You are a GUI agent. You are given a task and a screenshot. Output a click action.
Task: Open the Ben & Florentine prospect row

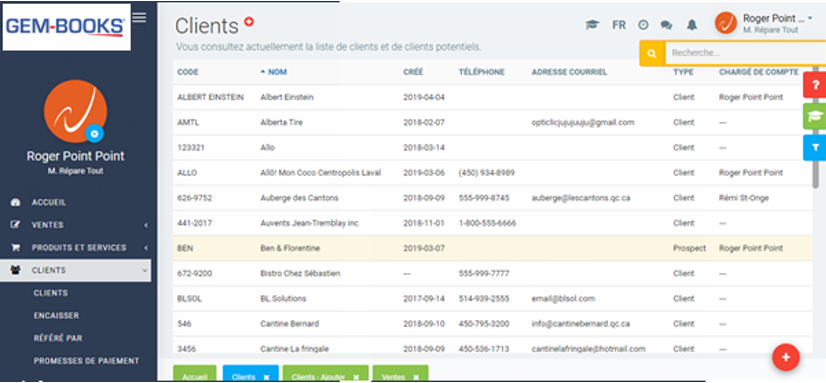click(493, 248)
